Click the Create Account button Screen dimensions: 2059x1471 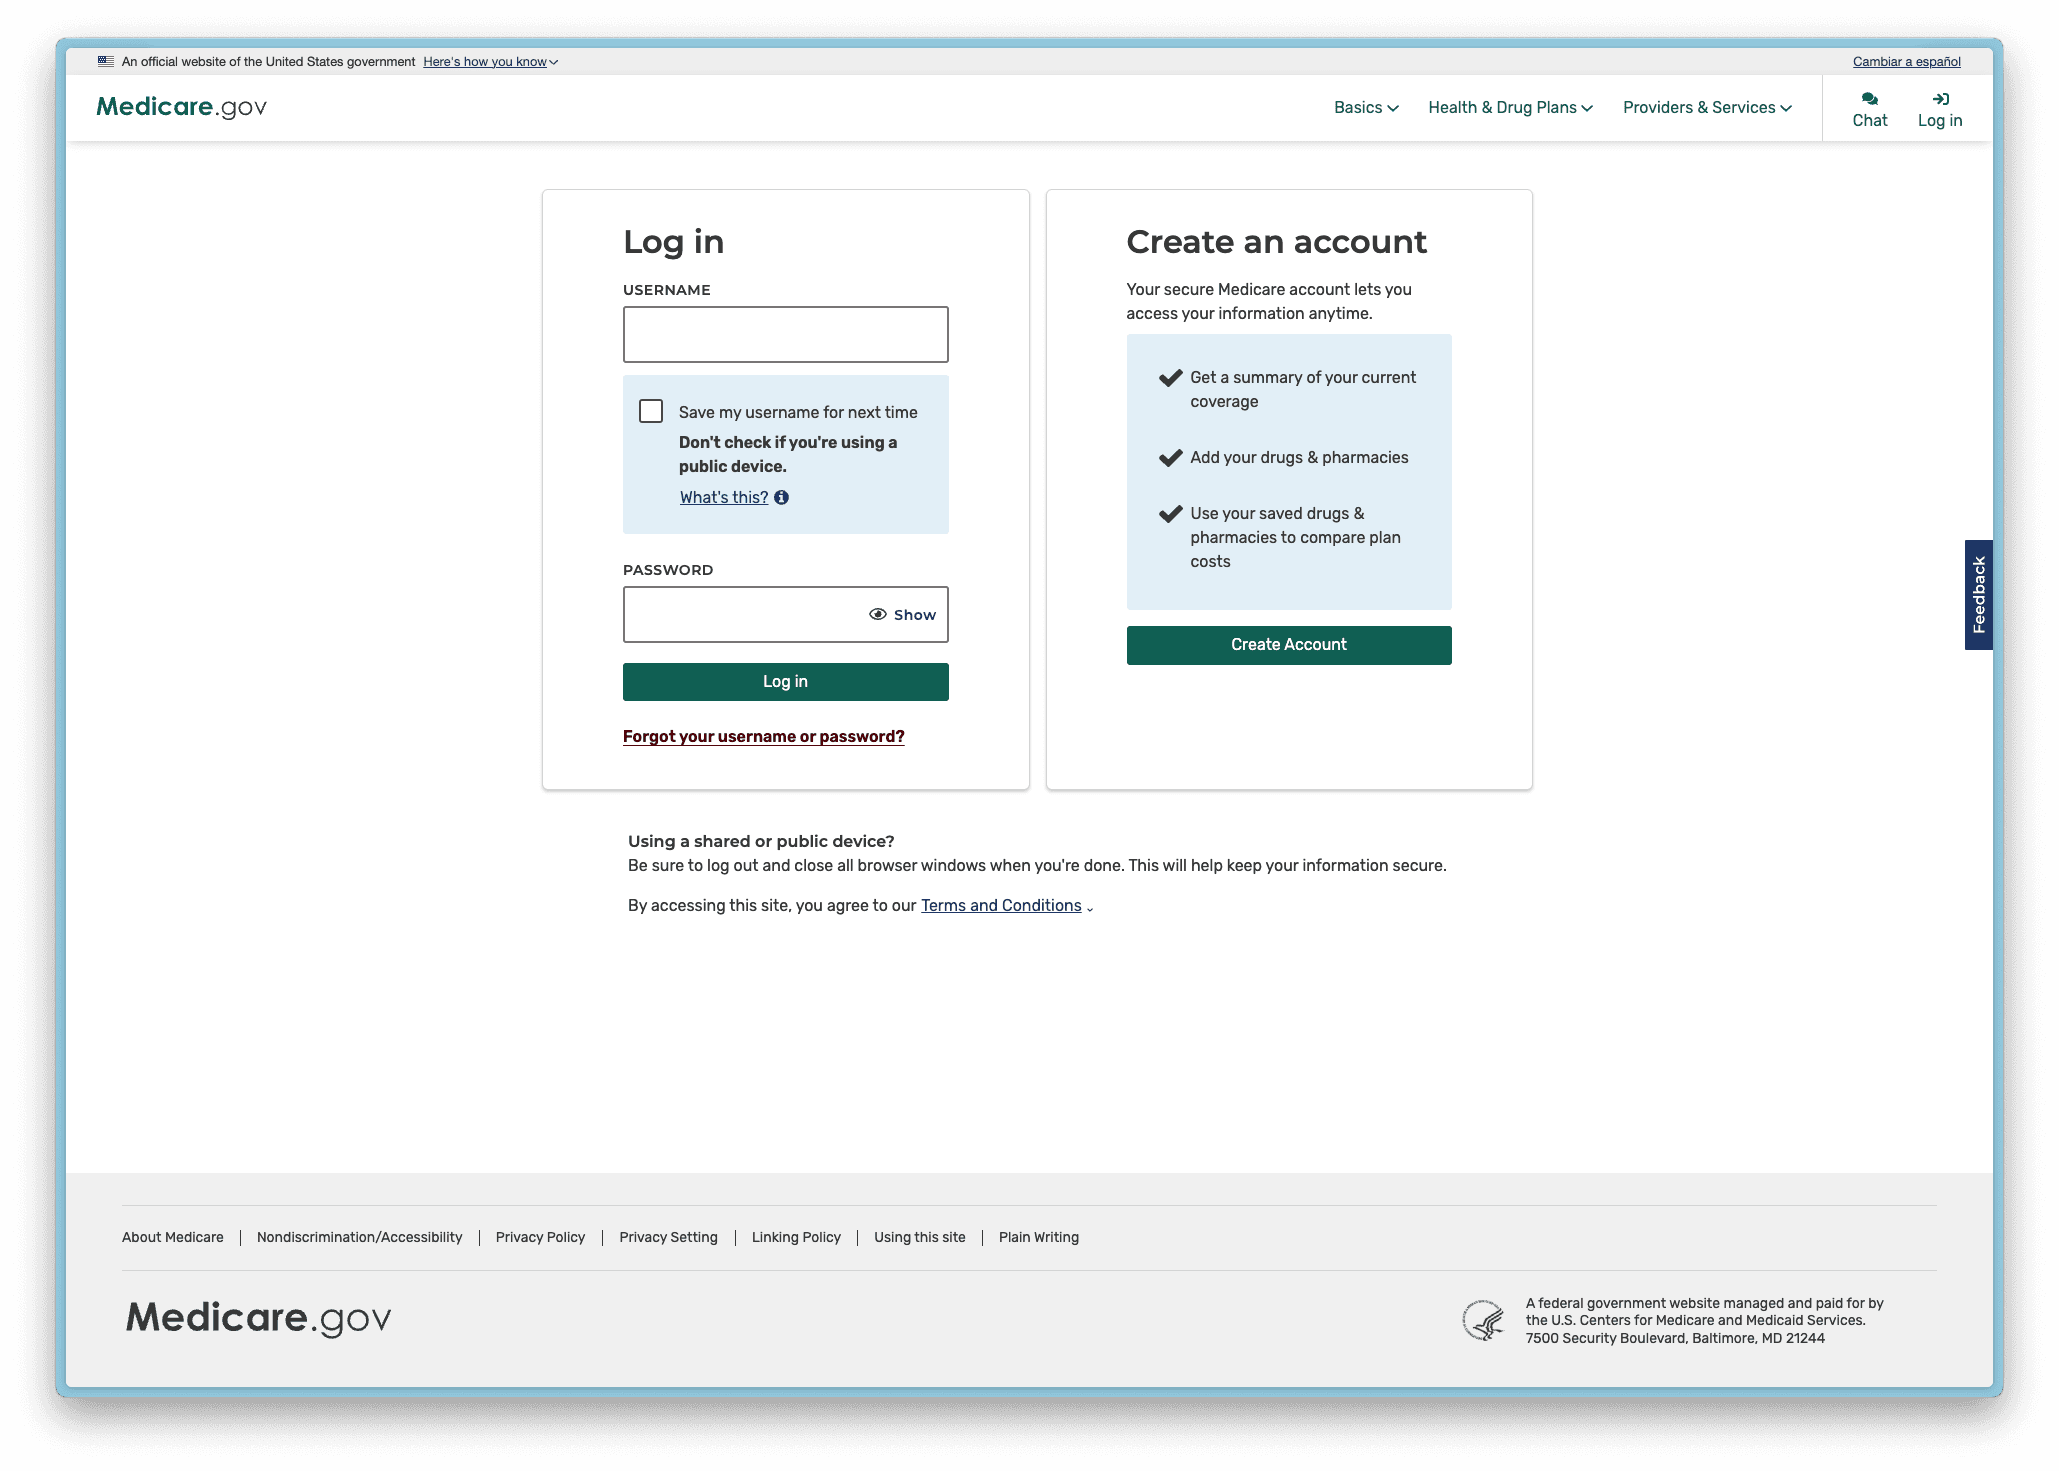[x=1289, y=643]
